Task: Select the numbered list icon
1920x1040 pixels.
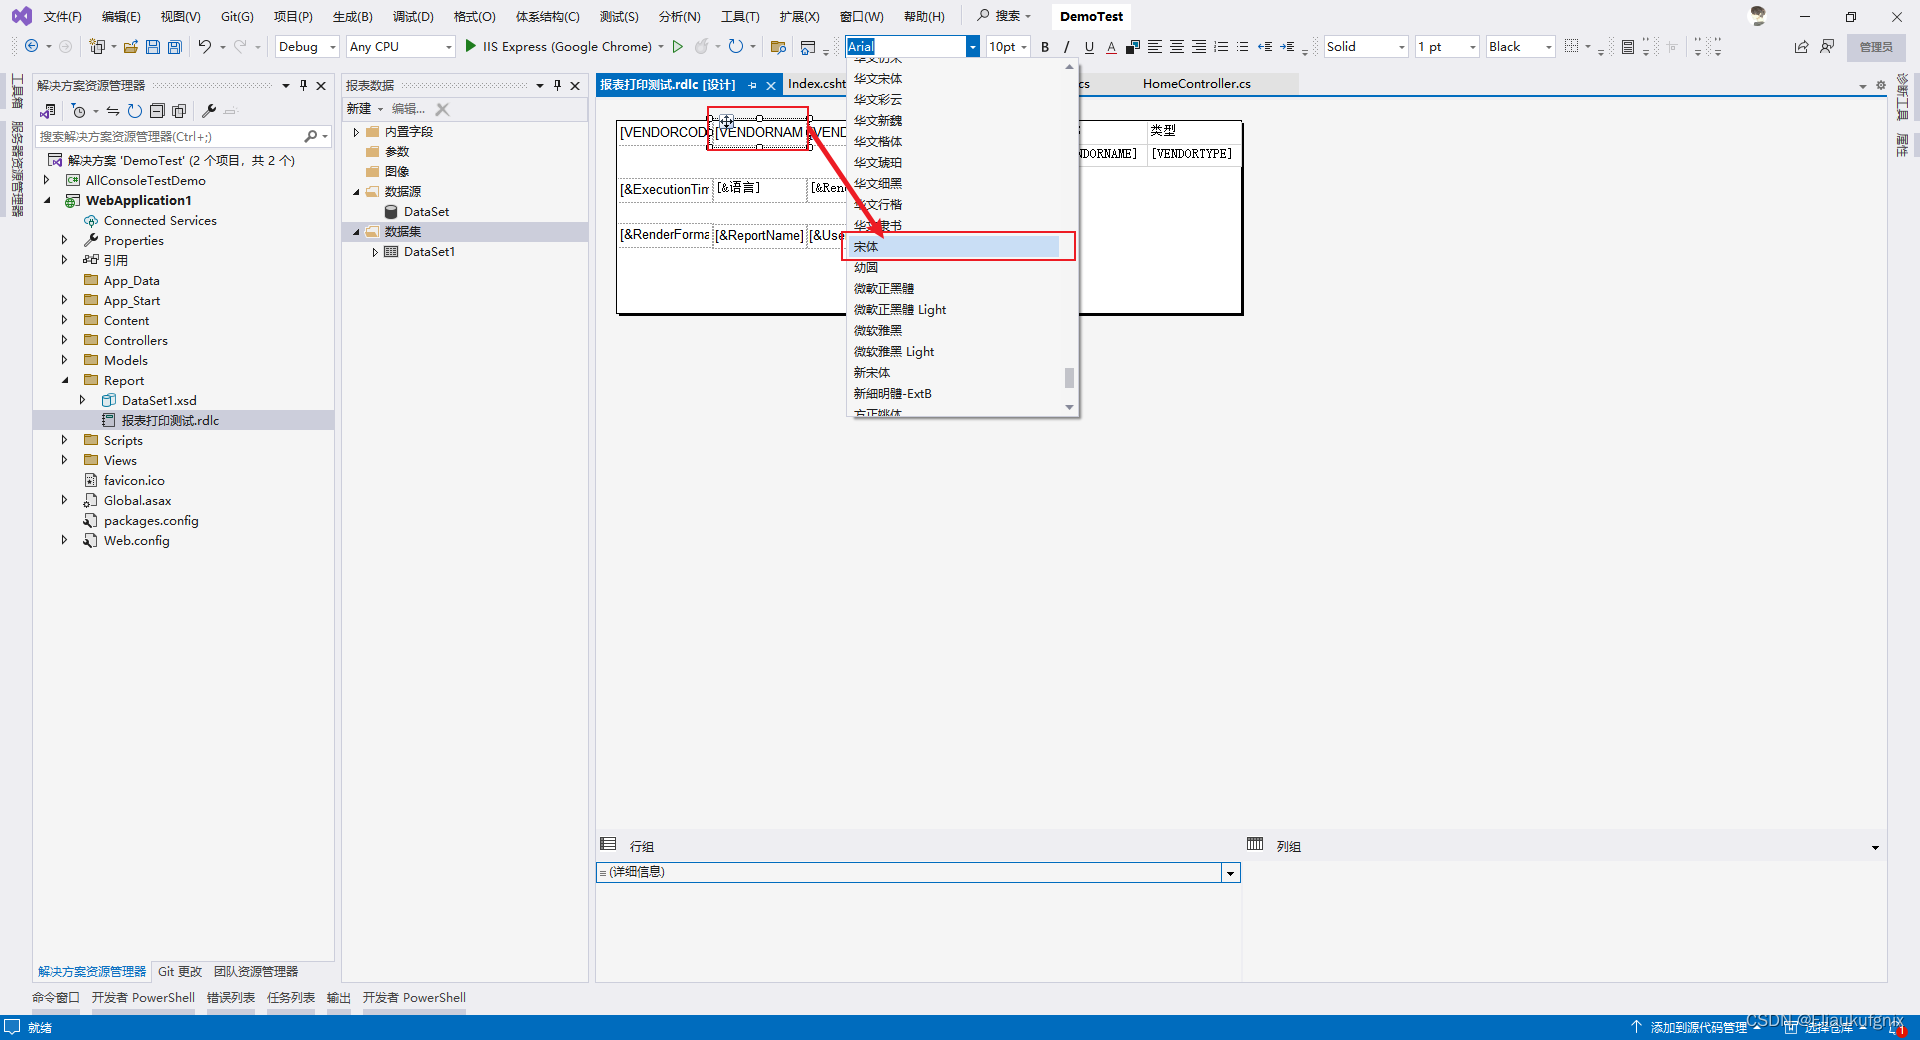Action: coord(1220,46)
